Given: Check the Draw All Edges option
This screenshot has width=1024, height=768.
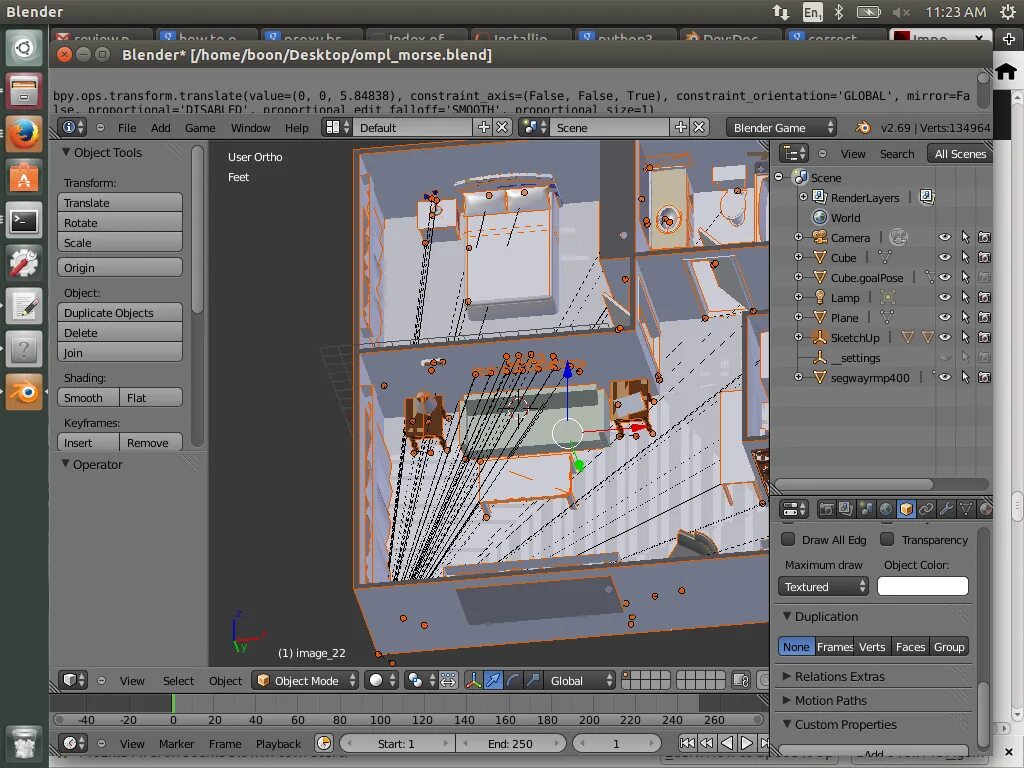Looking at the screenshot, I should click(x=788, y=539).
